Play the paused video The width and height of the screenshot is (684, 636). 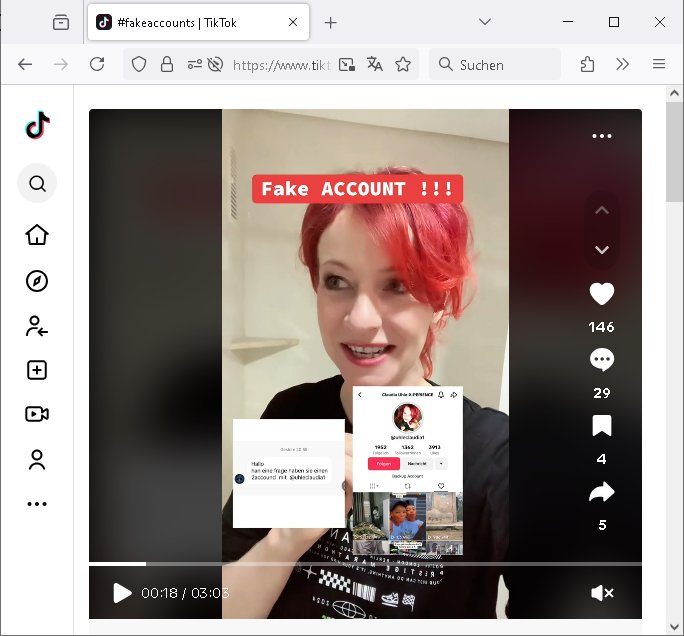point(122,593)
